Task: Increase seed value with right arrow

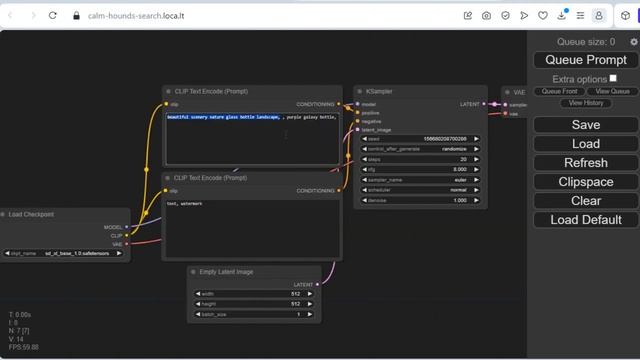Action: coord(476,139)
